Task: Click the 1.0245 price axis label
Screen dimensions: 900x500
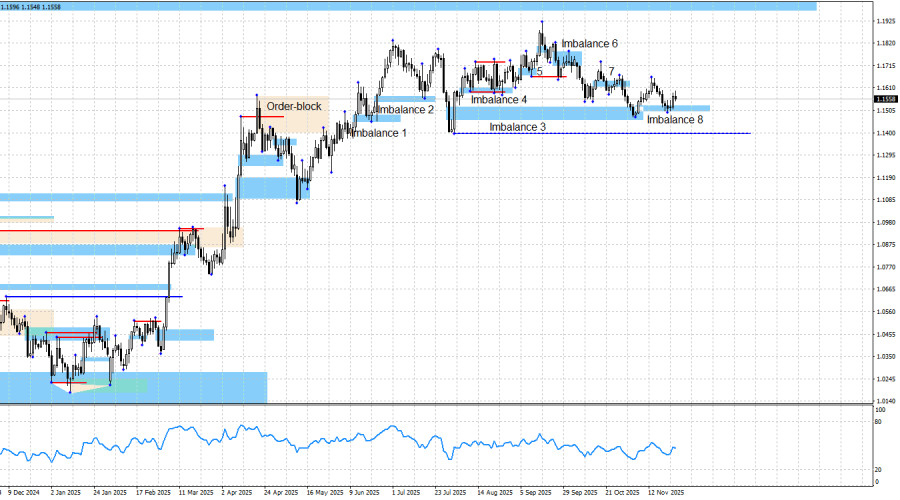Action: (886, 379)
